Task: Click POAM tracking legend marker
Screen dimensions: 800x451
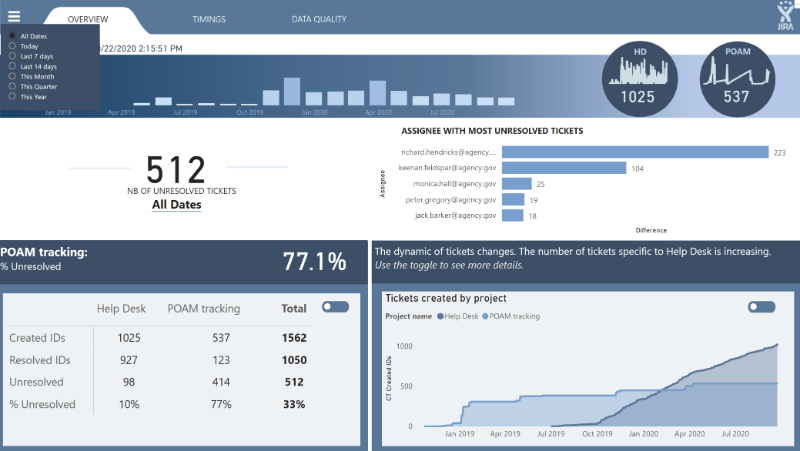Action: [486, 316]
